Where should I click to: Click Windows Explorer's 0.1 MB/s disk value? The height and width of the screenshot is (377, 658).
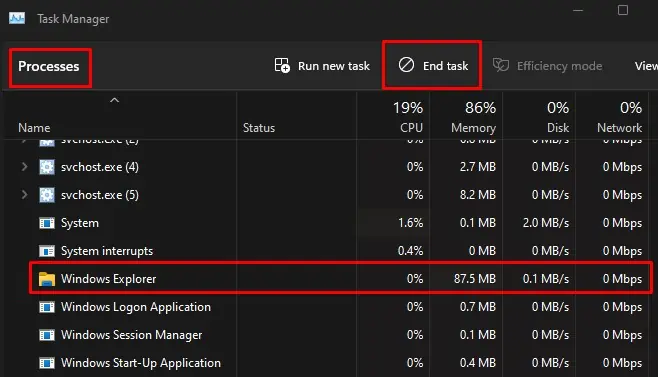[x=546, y=279]
